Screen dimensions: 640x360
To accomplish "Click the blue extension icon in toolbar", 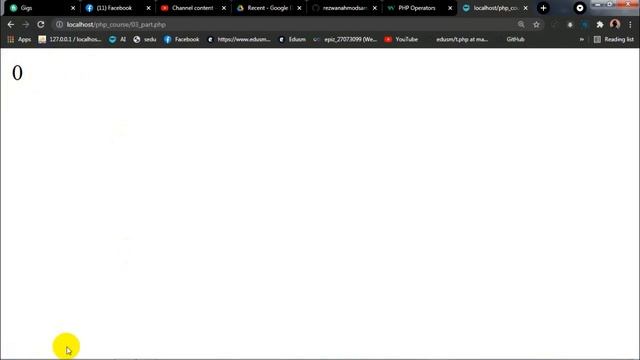I will click(584, 24).
